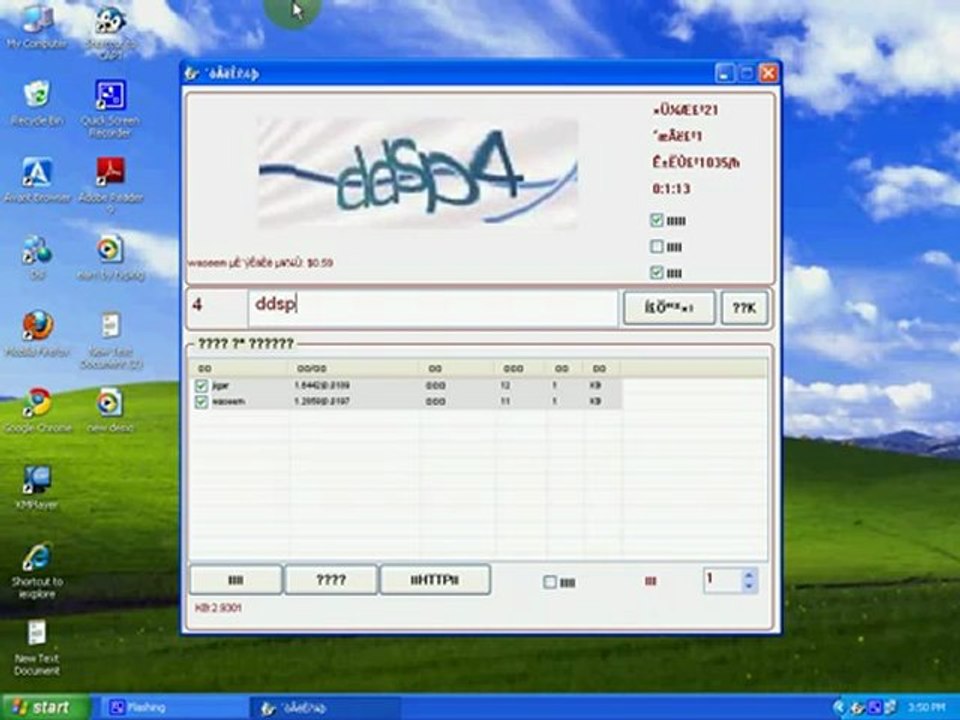Uncheck the waseem account row checkbox
The image size is (960, 720).
(x=201, y=402)
